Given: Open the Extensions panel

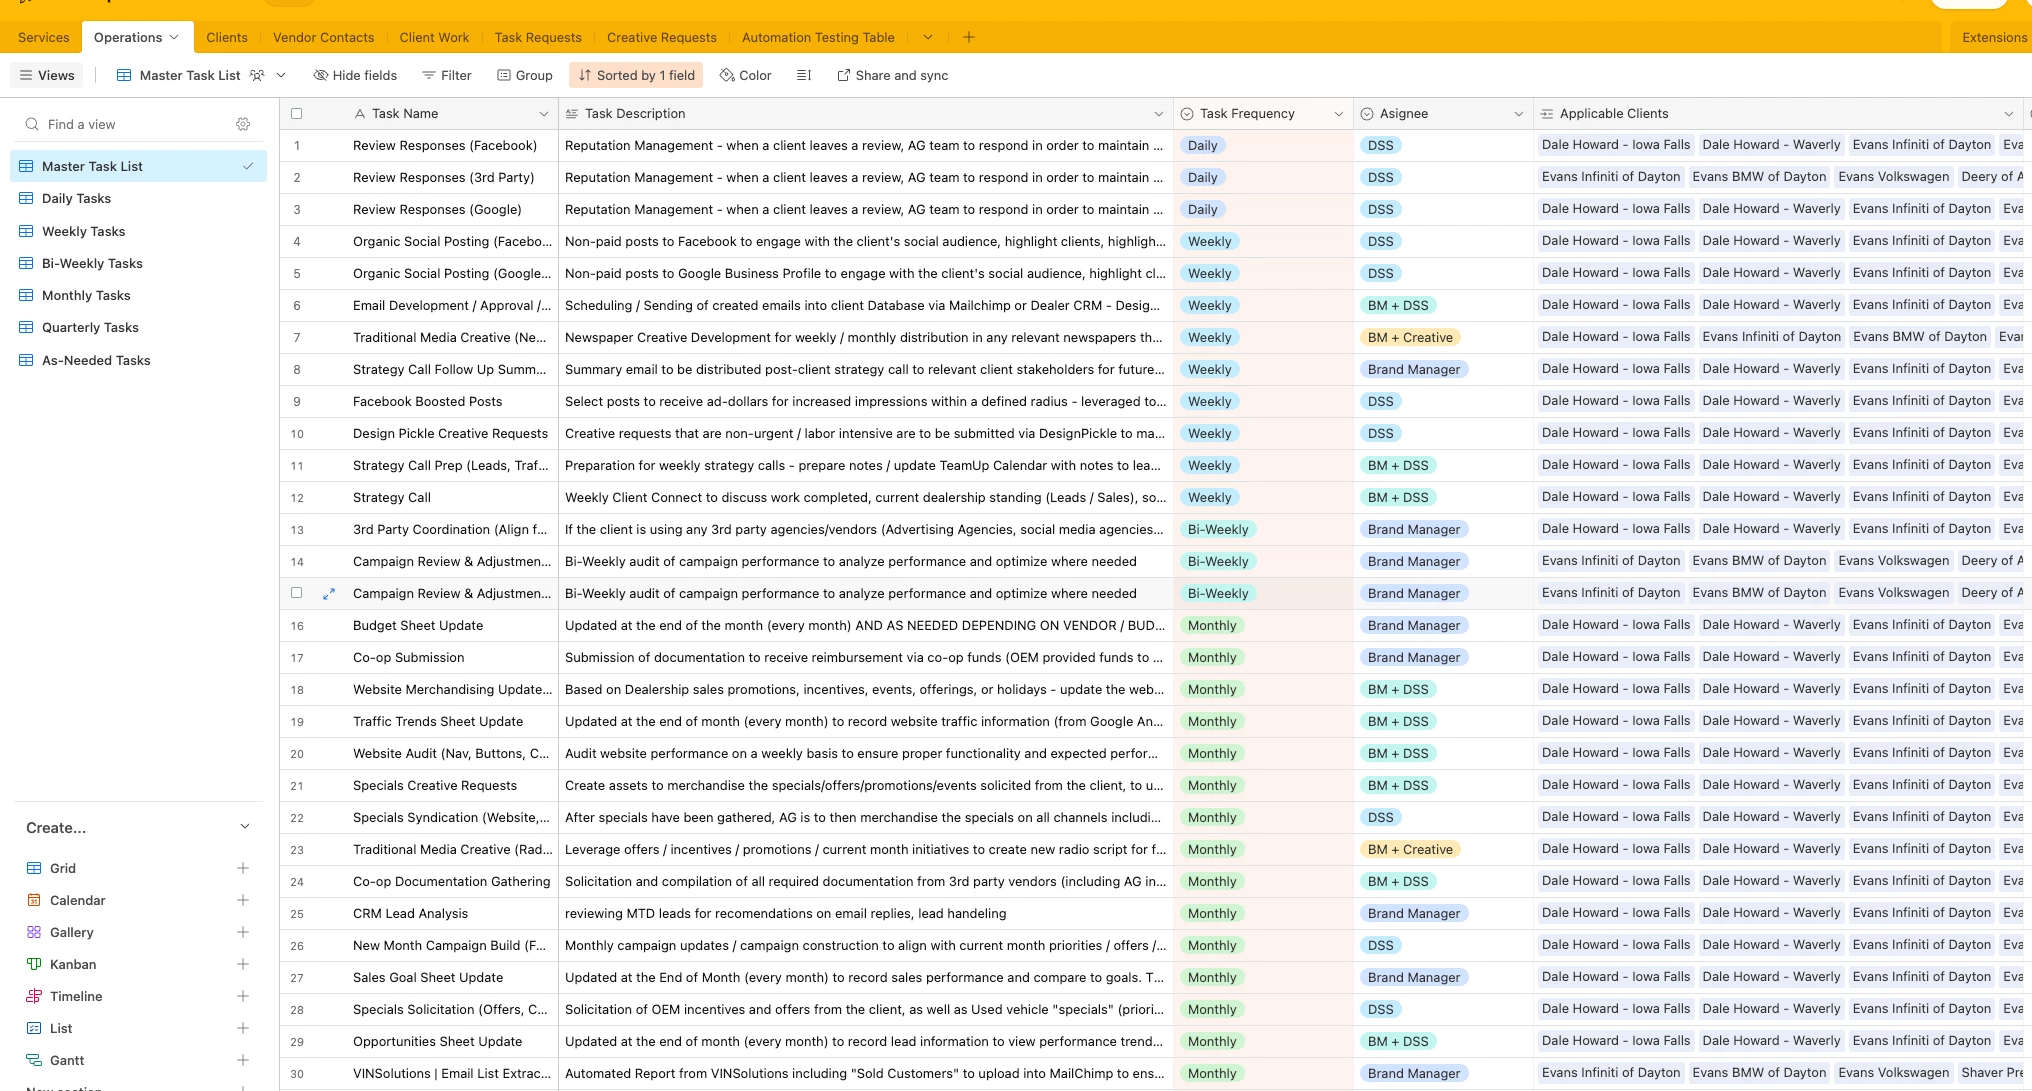Looking at the screenshot, I should pyautogui.click(x=1994, y=37).
